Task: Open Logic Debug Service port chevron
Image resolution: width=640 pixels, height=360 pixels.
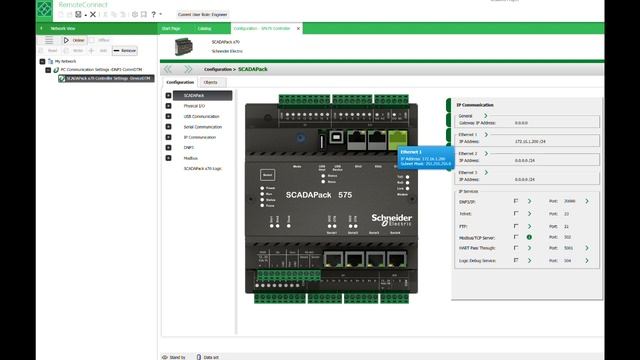Action: point(587,260)
